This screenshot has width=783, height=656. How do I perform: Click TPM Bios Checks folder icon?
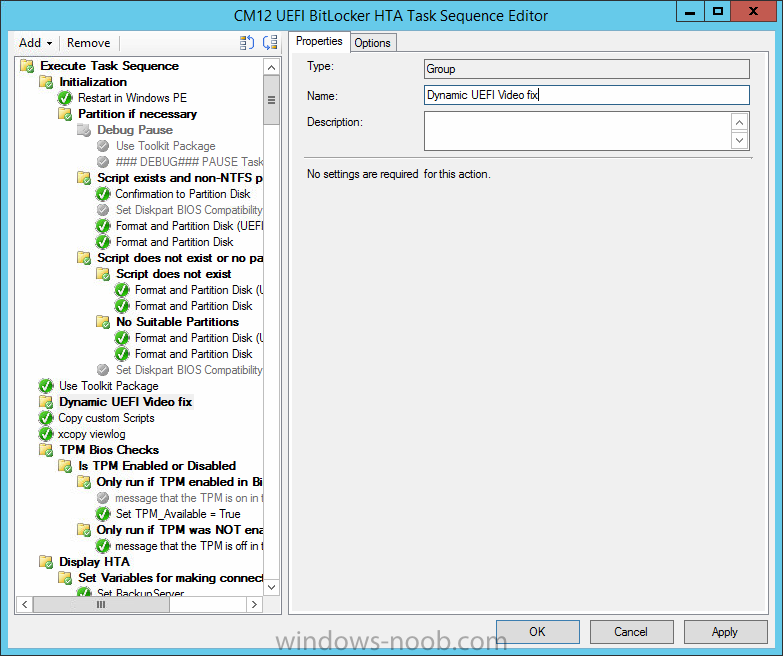[x=46, y=450]
